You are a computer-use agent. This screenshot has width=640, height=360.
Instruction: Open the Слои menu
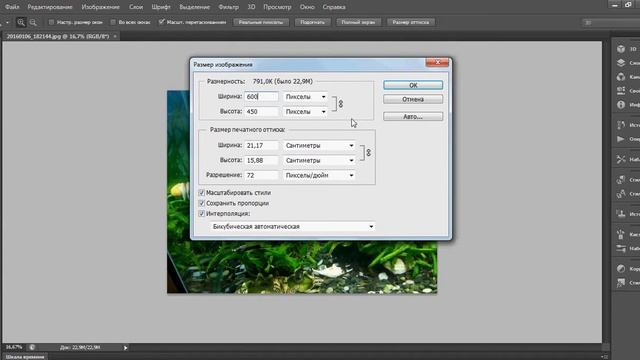[x=136, y=7]
